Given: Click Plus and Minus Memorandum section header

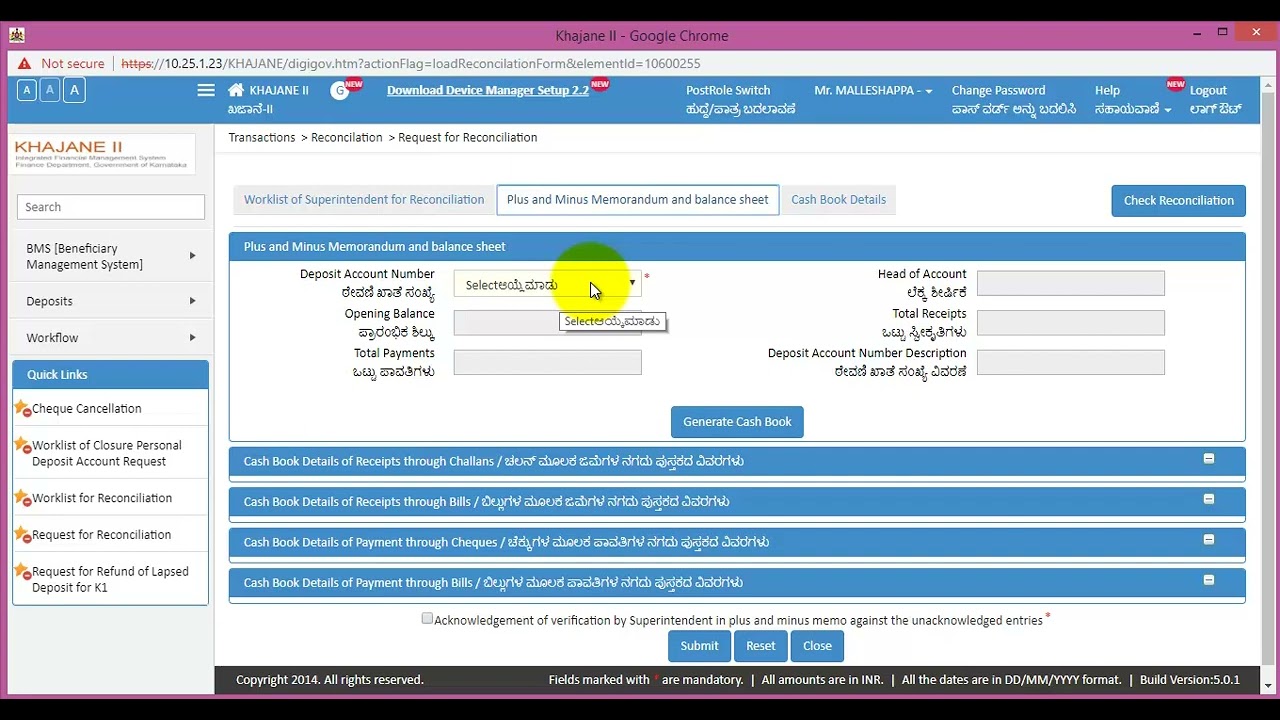Looking at the screenshot, I should pyautogui.click(x=737, y=247).
